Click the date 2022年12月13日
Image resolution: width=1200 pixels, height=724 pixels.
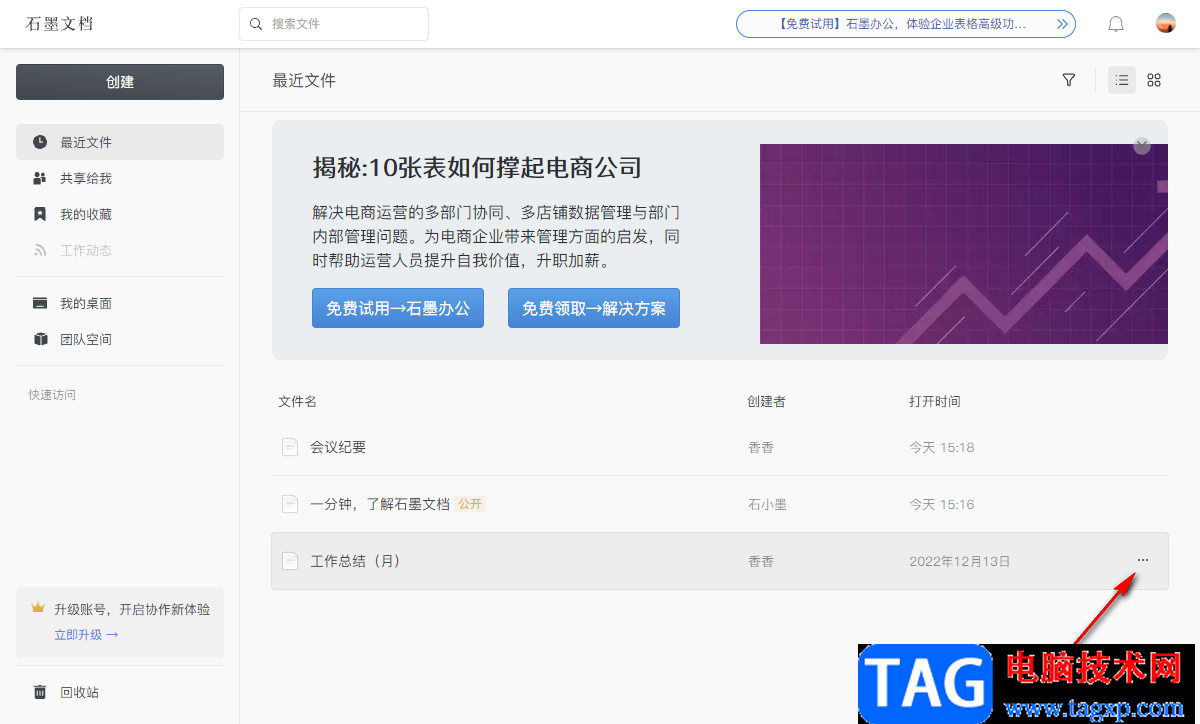(960, 561)
